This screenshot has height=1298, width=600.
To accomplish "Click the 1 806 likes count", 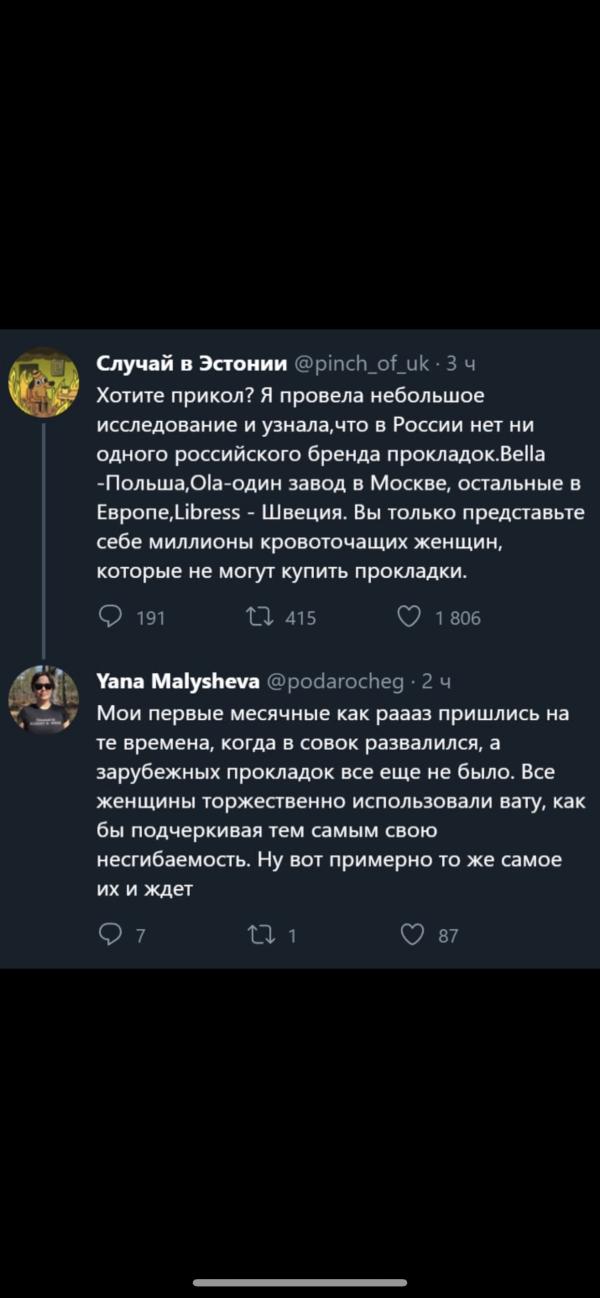I will (457, 618).
